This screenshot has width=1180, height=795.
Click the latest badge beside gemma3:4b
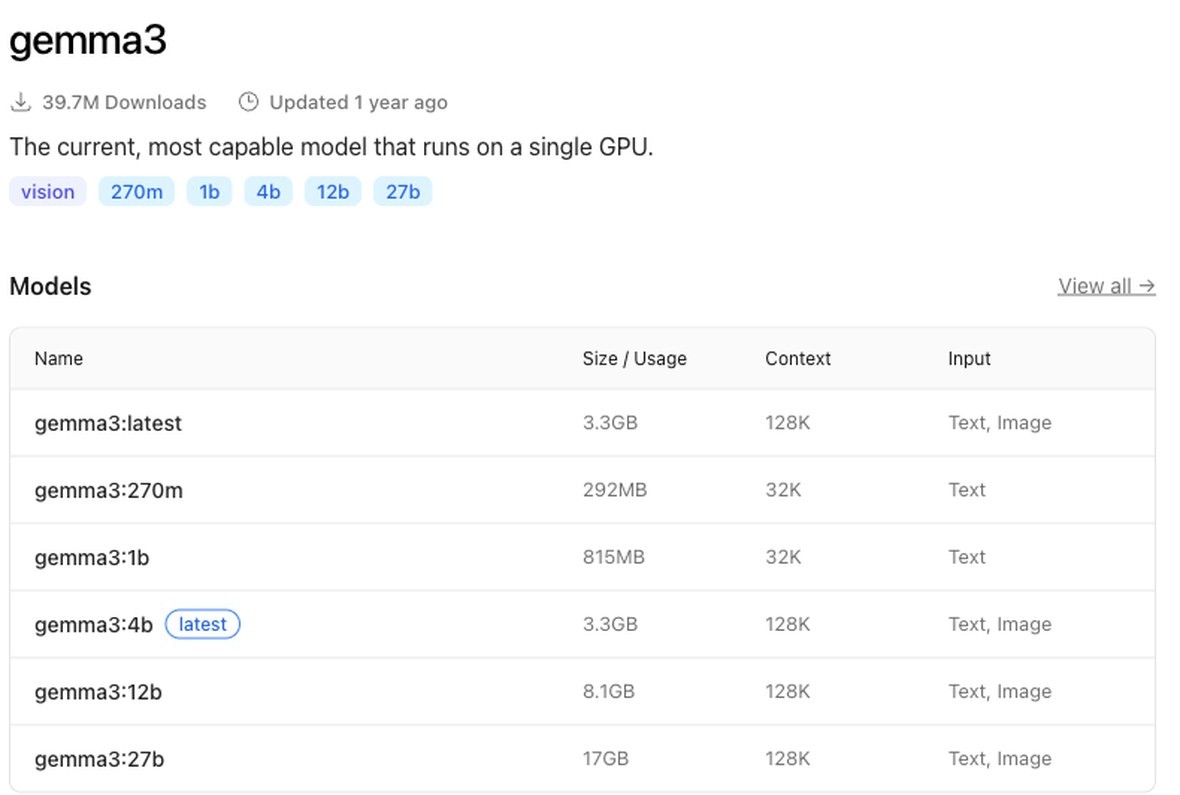click(202, 624)
